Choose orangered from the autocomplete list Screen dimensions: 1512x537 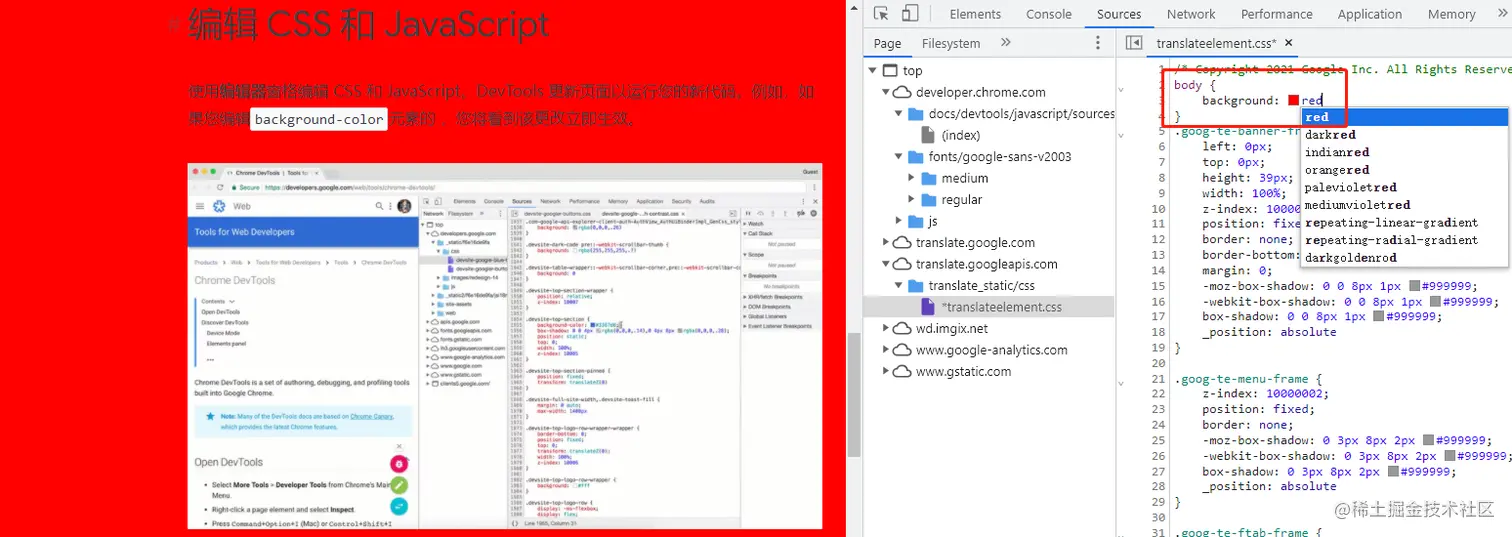tap(1404, 170)
